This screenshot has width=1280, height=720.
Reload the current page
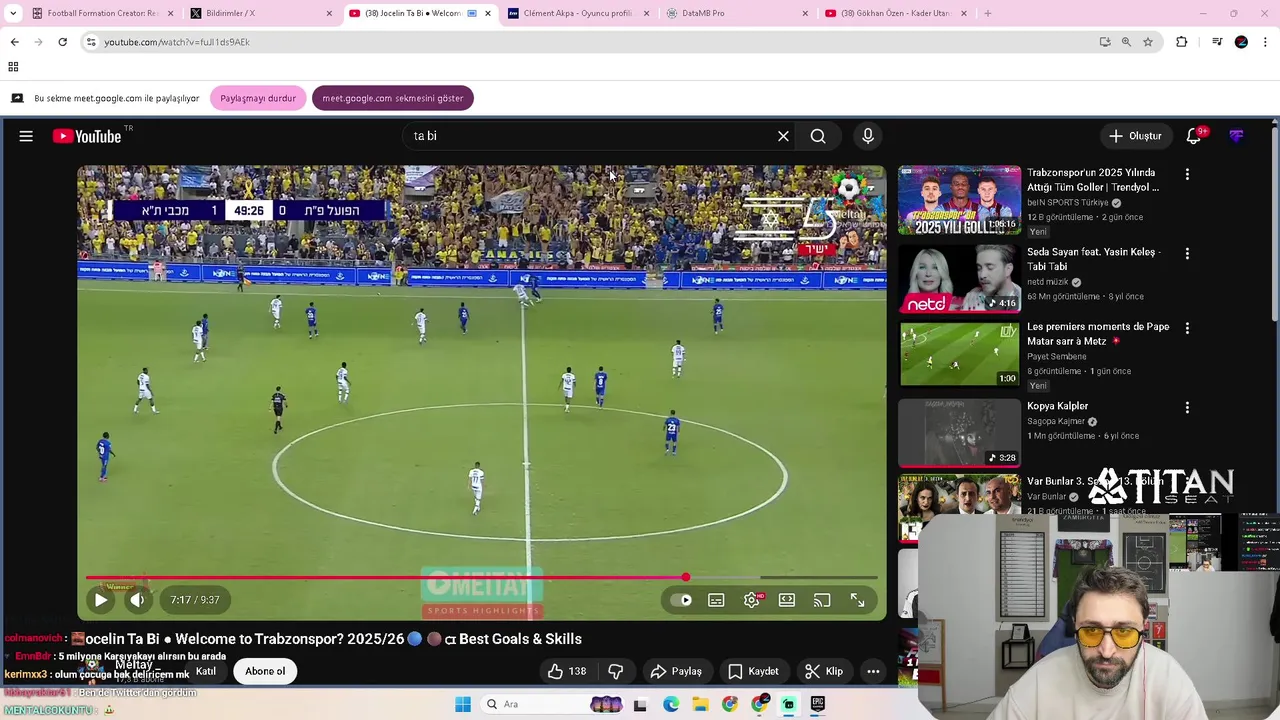[62, 42]
